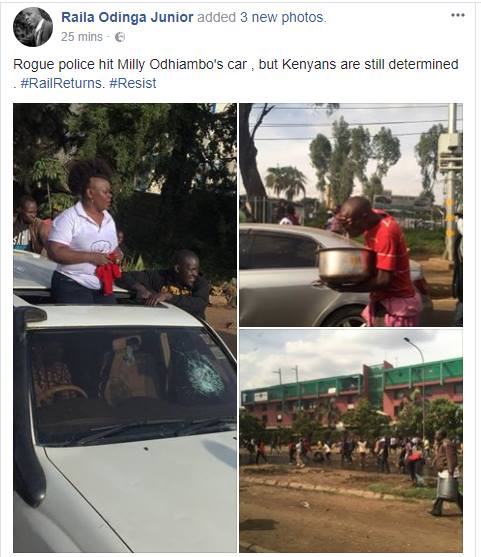Open Raila Odinga Junior's round profile picture
This screenshot has width=481, height=557.
pyautogui.click(x=33, y=27)
